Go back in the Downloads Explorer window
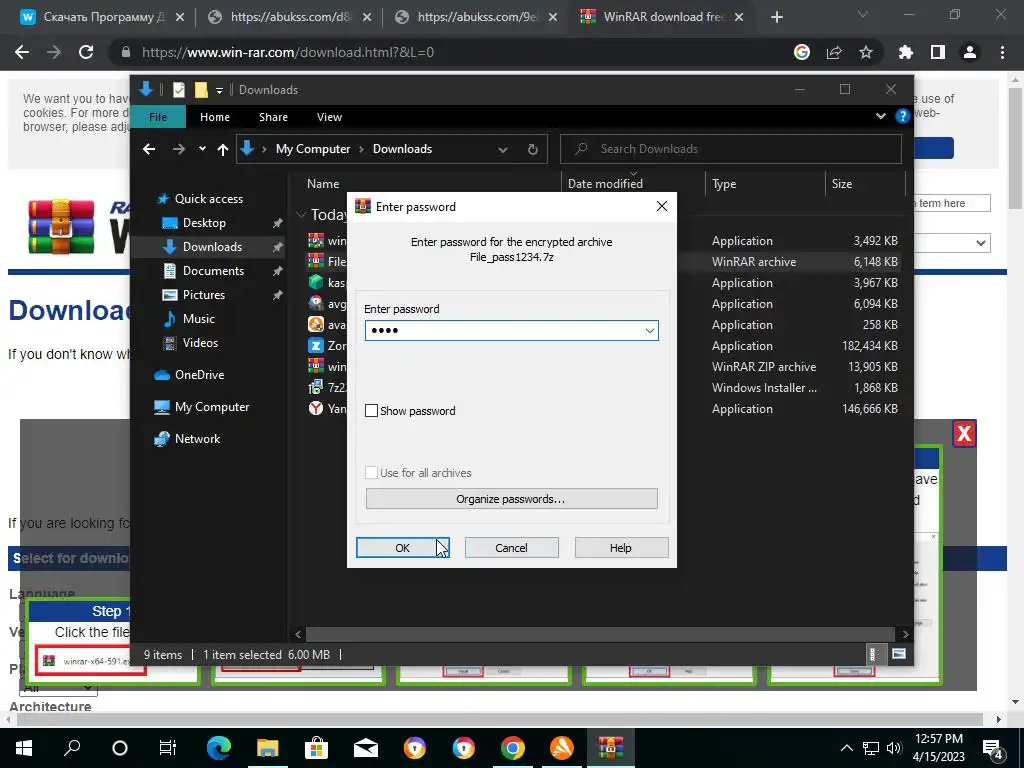The image size is (1024, 768). (x=149, y=149)
